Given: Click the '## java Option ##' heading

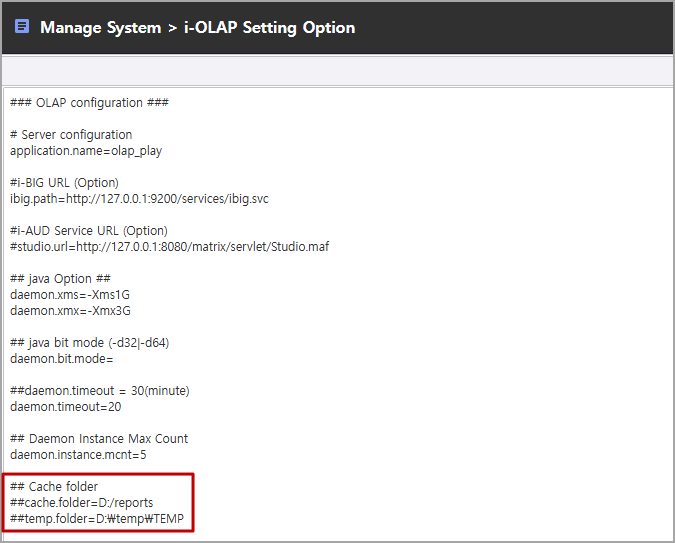Looking at the screenshot, I should tap(60, 279).
